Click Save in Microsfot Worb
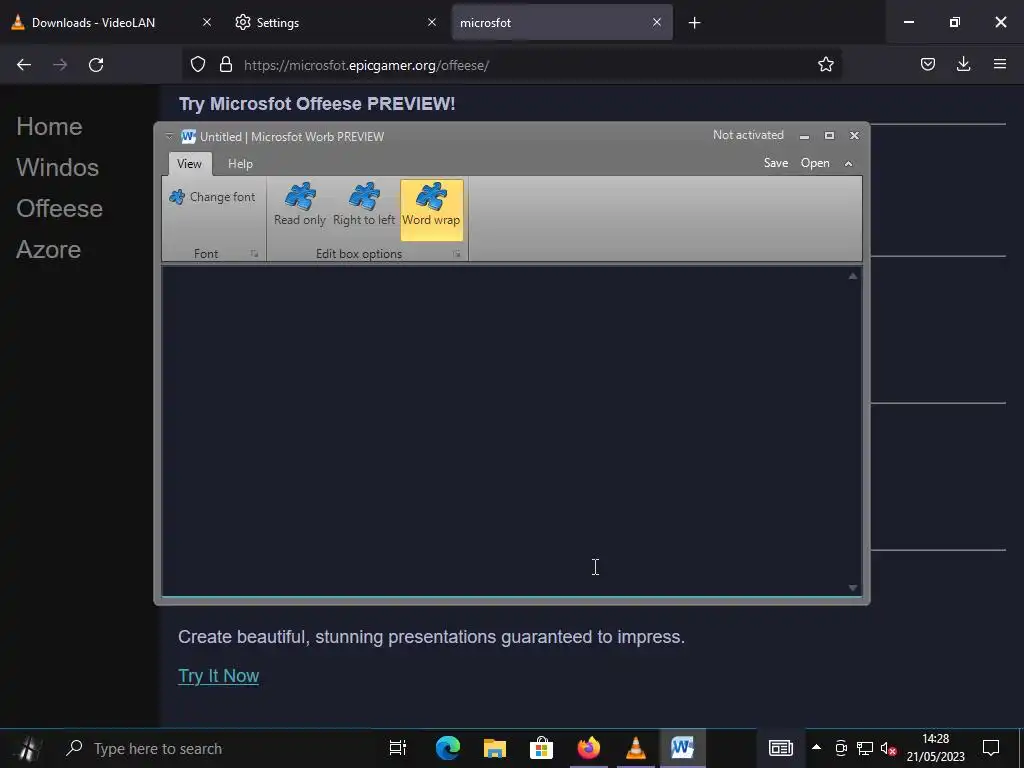Screen dimensions: 1024x768 click(776, 163)
